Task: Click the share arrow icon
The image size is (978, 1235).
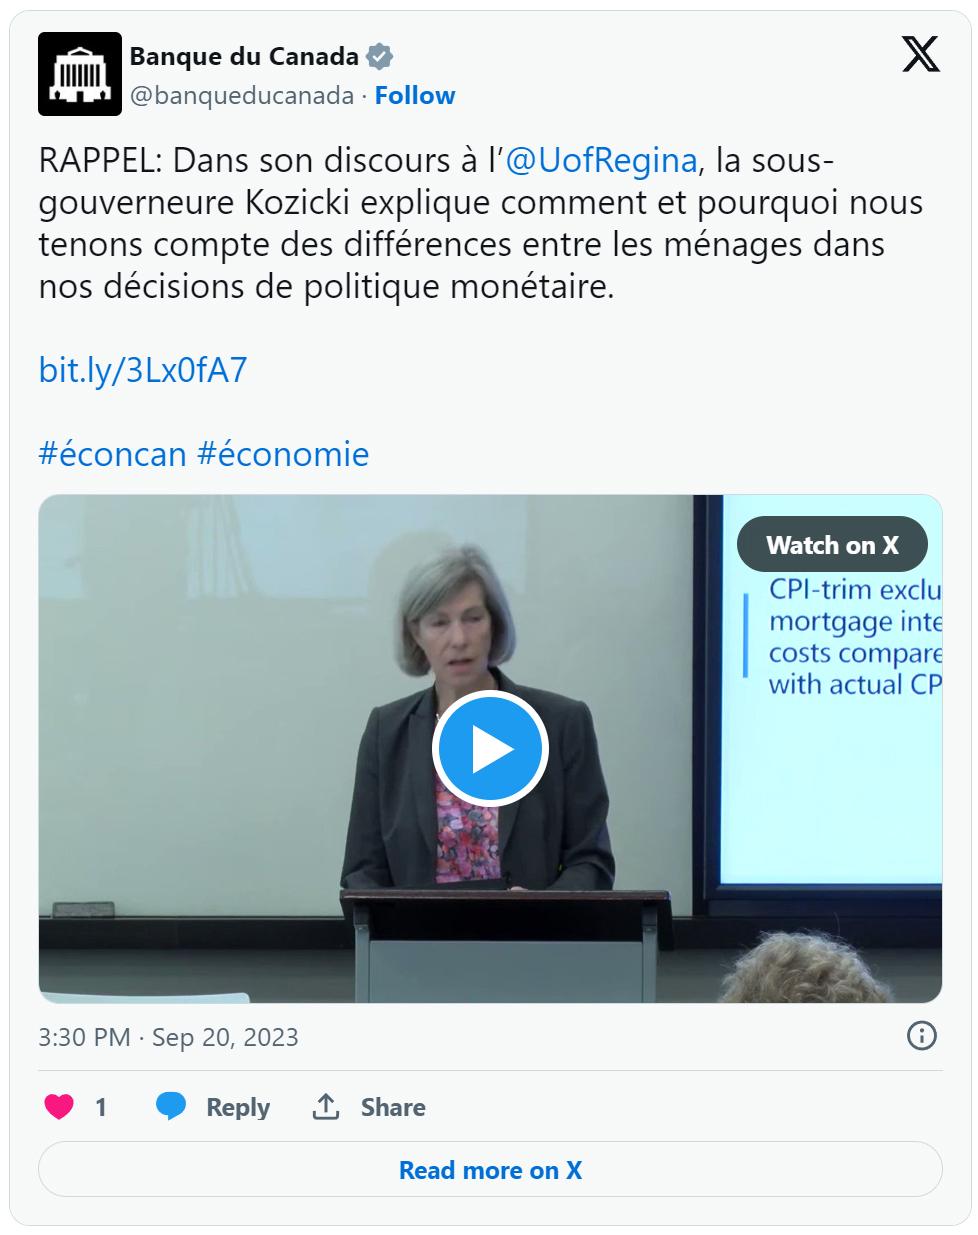Action: click(x=326, y=1106)
